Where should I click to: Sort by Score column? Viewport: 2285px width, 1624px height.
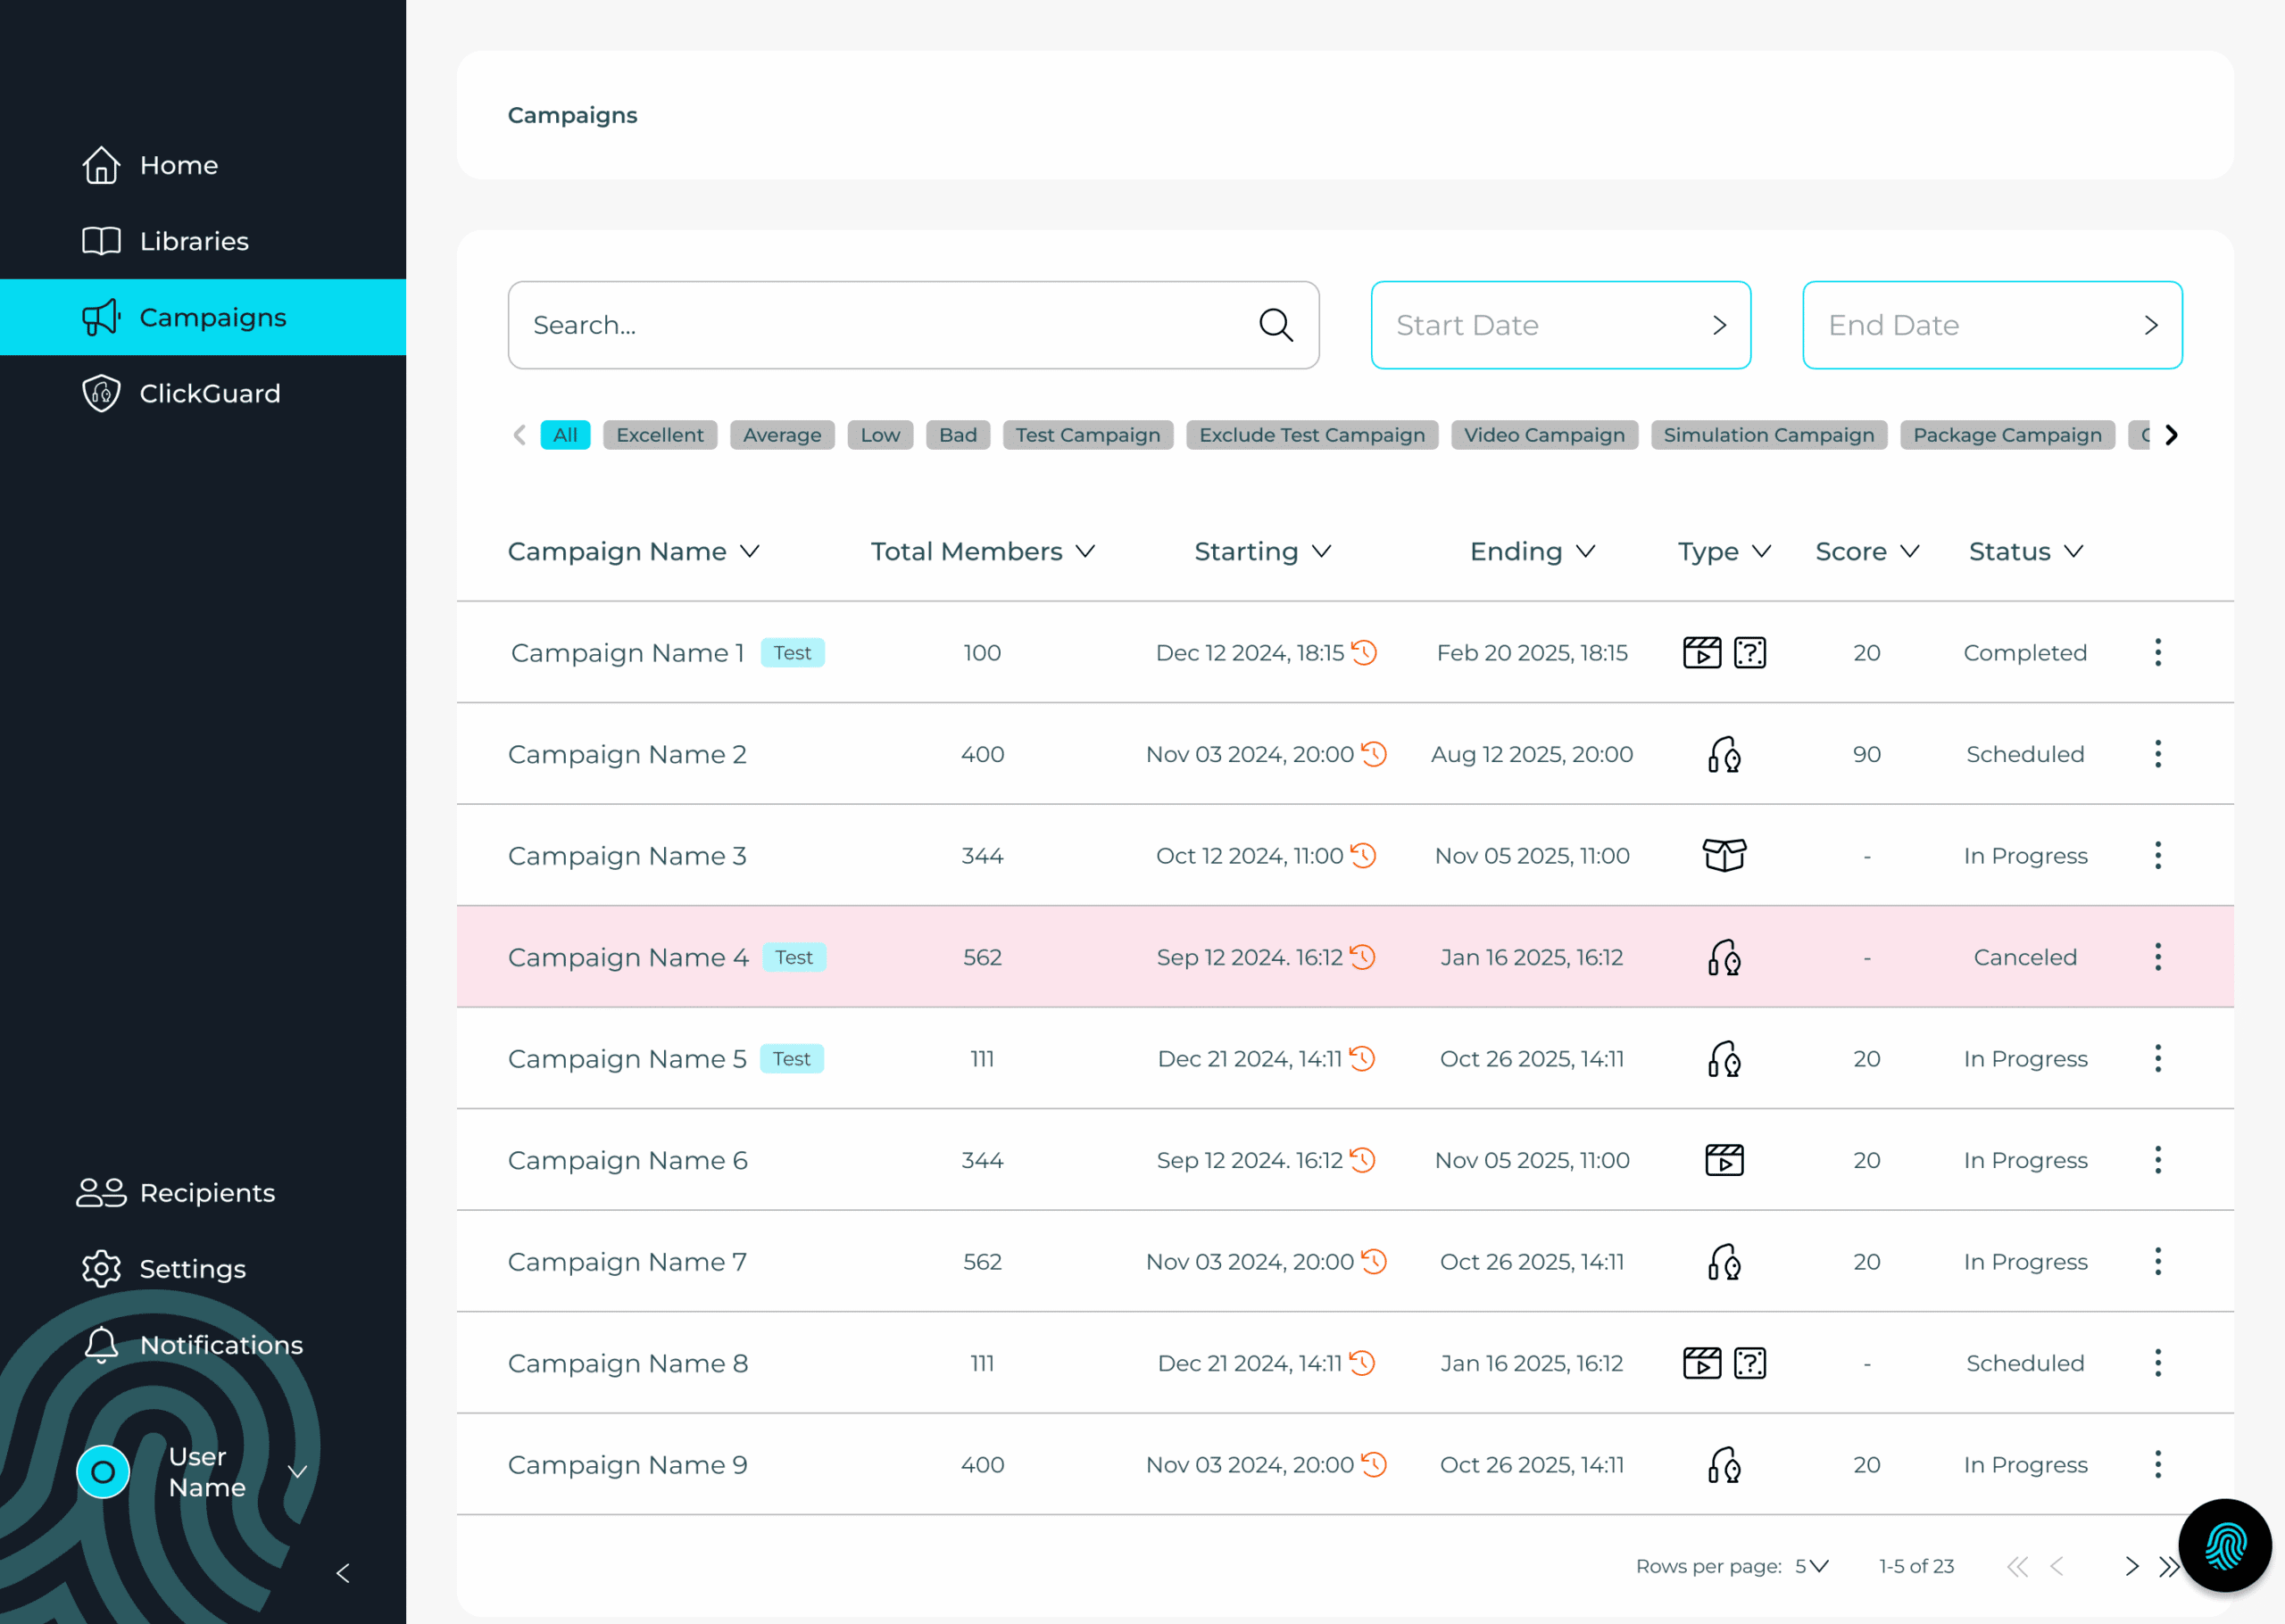coord(1867,551)
